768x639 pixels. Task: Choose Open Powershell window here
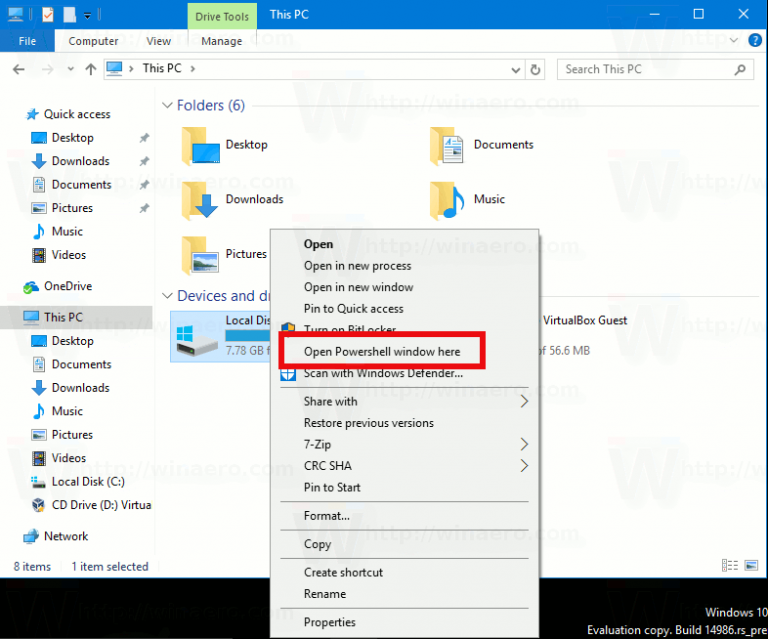[x=382, y=352]
